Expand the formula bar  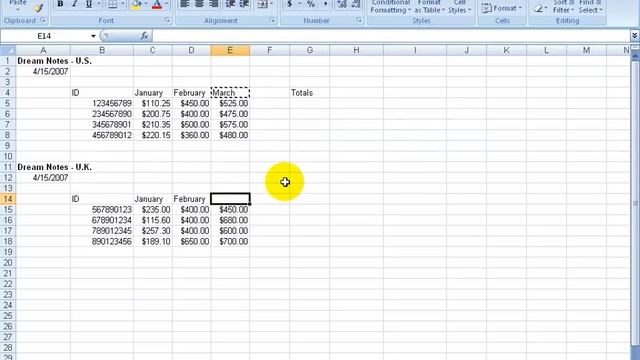[634, 36]
